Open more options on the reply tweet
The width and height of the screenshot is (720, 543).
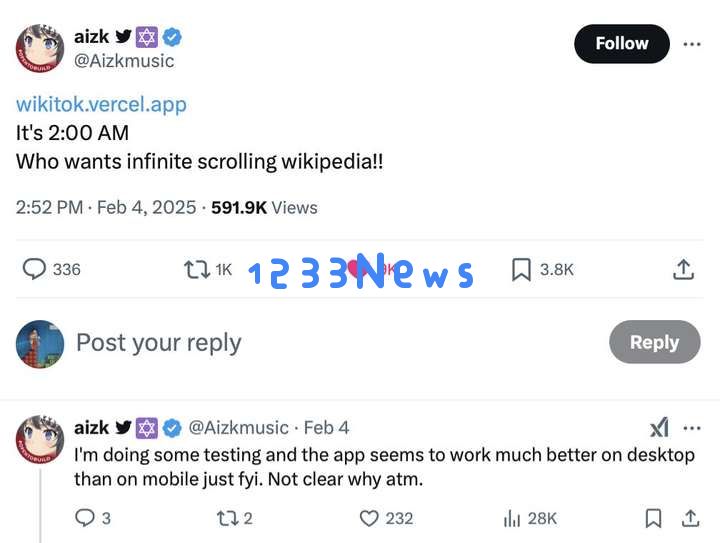point(692,428)
